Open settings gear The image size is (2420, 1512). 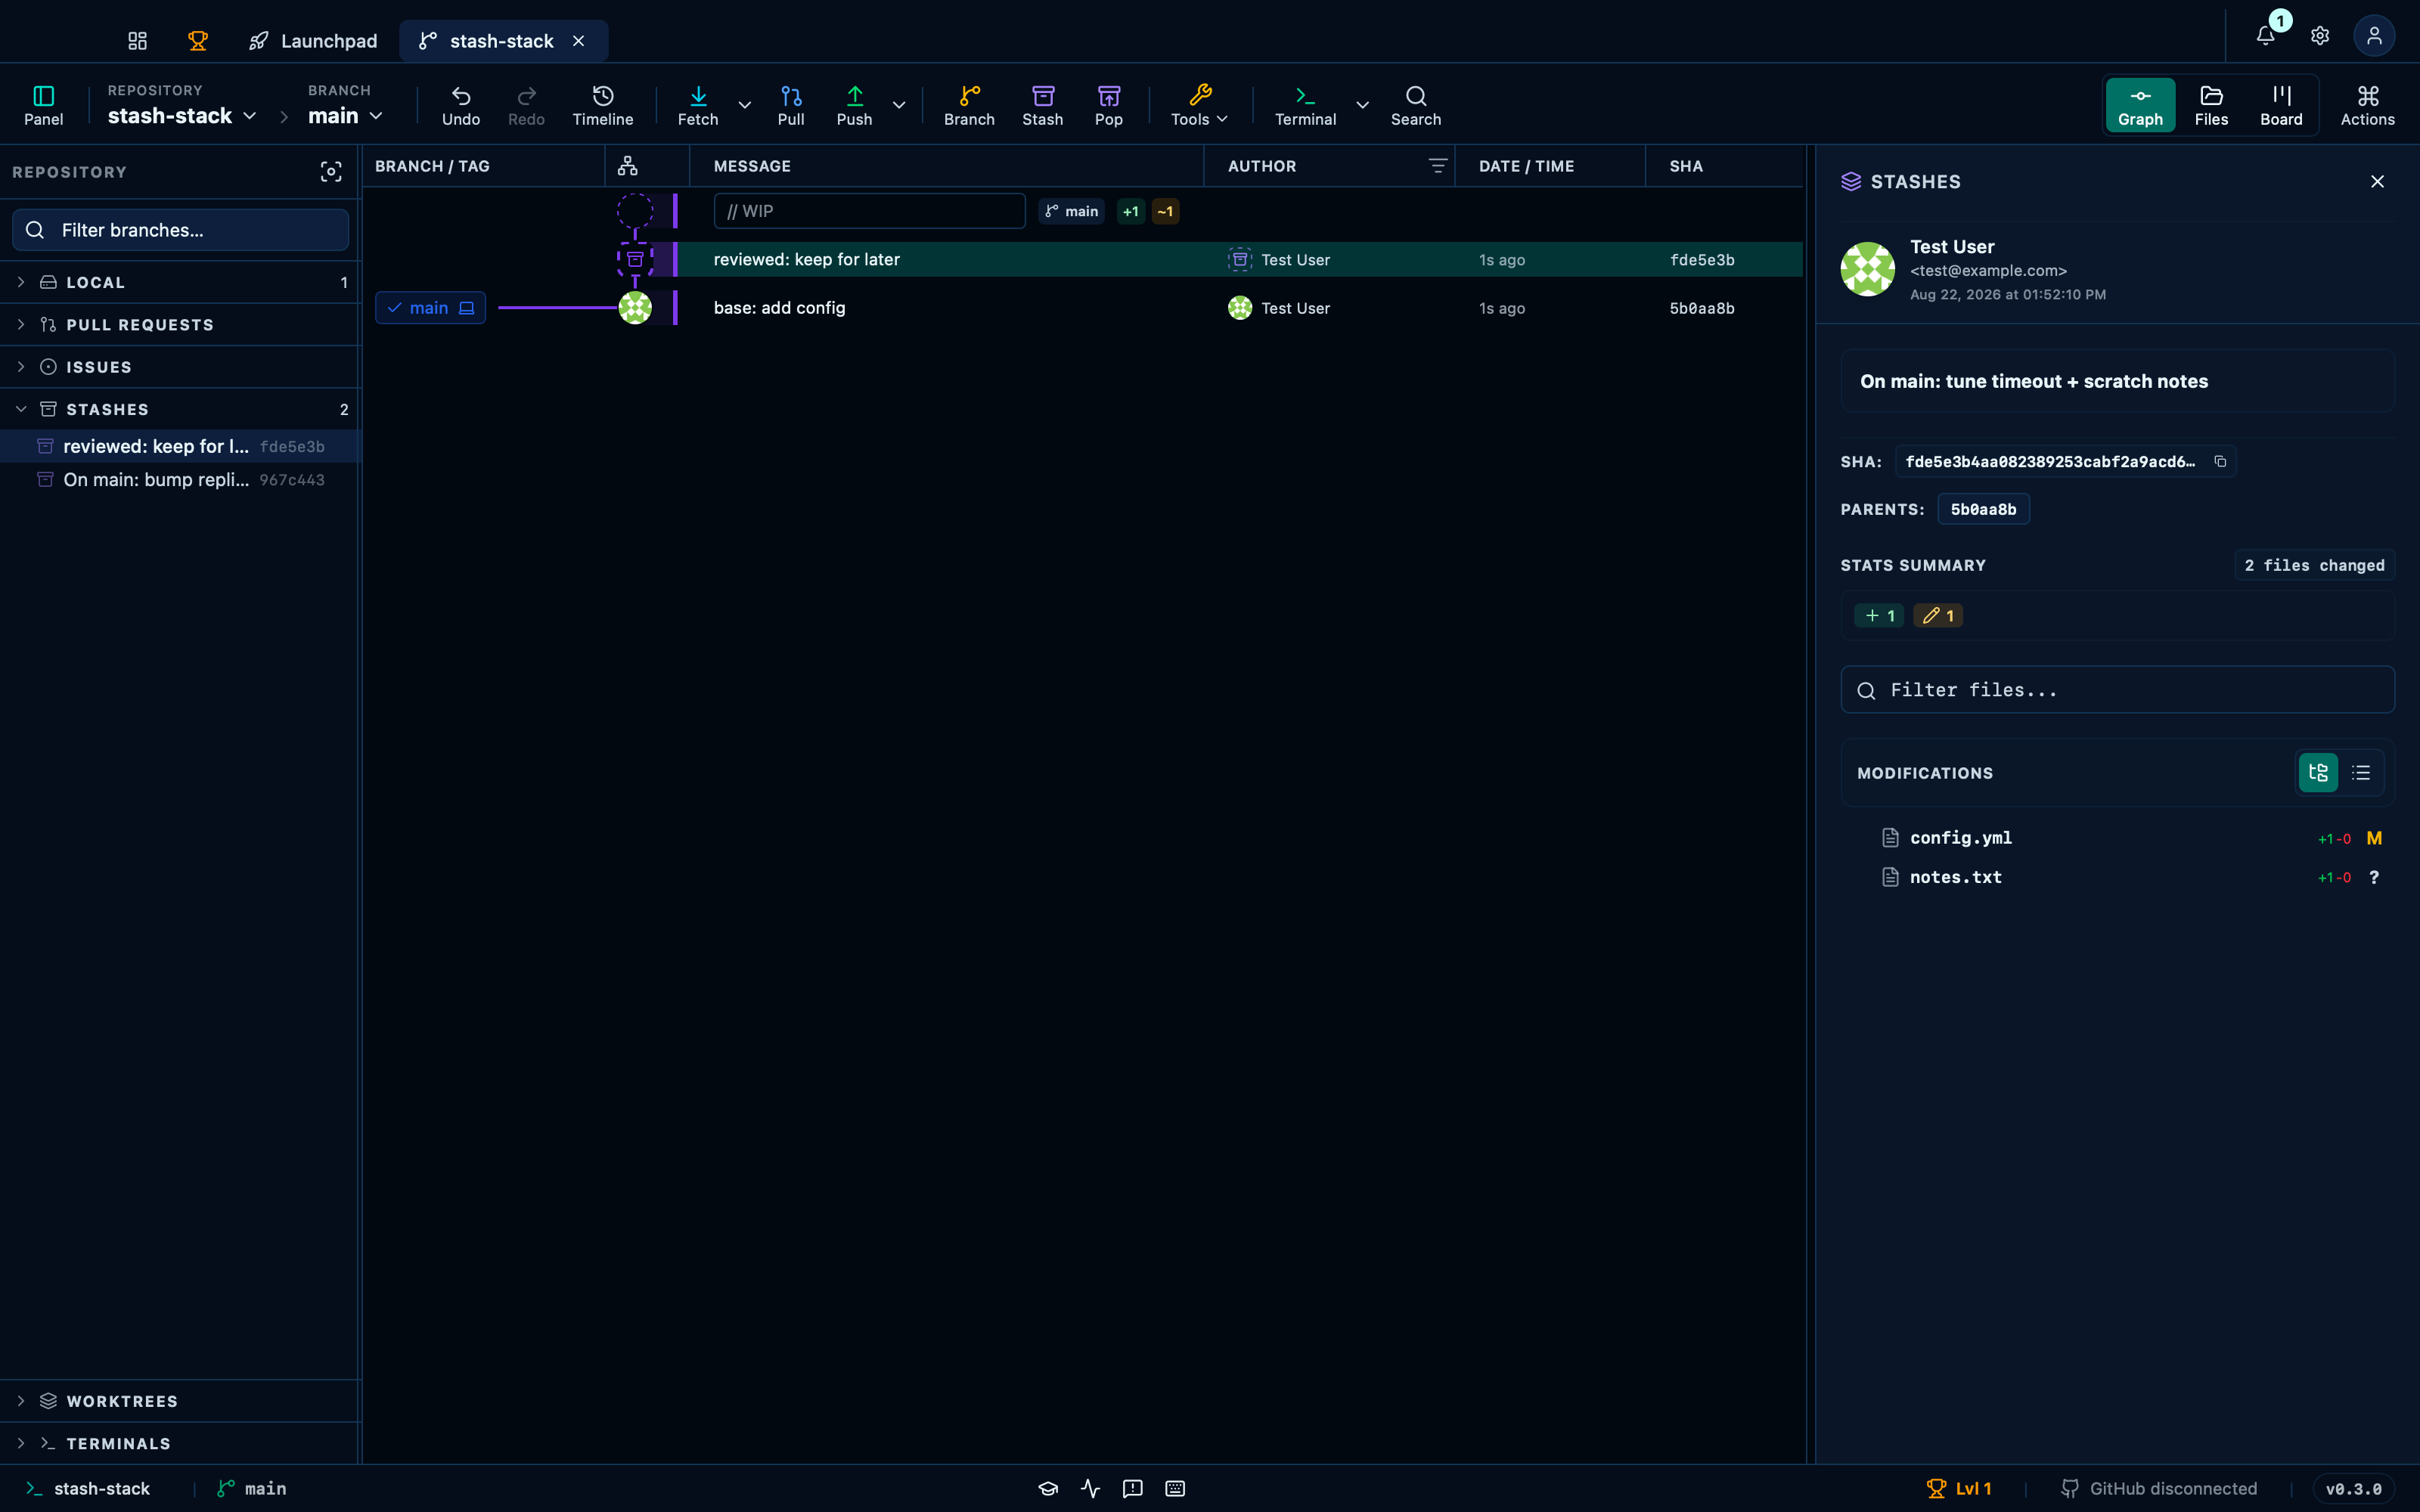coord(2320,36)
